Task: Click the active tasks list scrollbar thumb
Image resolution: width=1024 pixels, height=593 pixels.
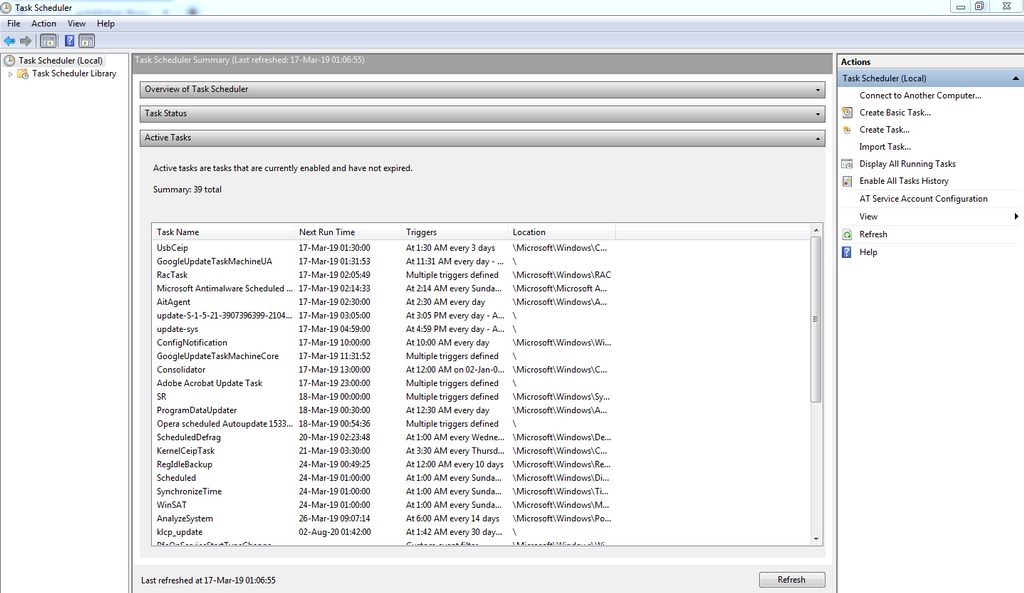Action: point(816,319)
